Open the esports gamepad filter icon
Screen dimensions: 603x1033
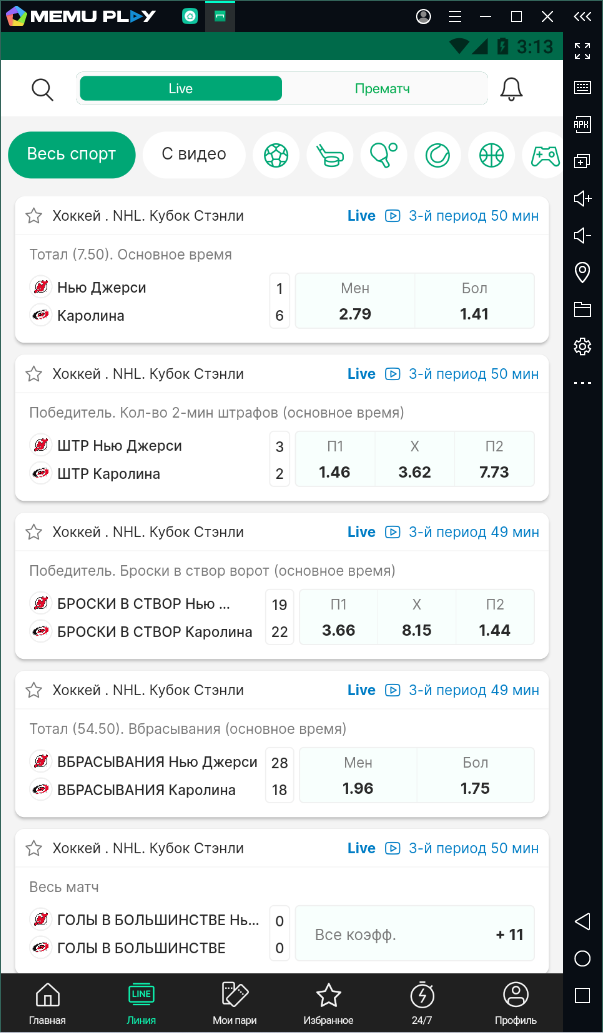(x=544, y=155)
